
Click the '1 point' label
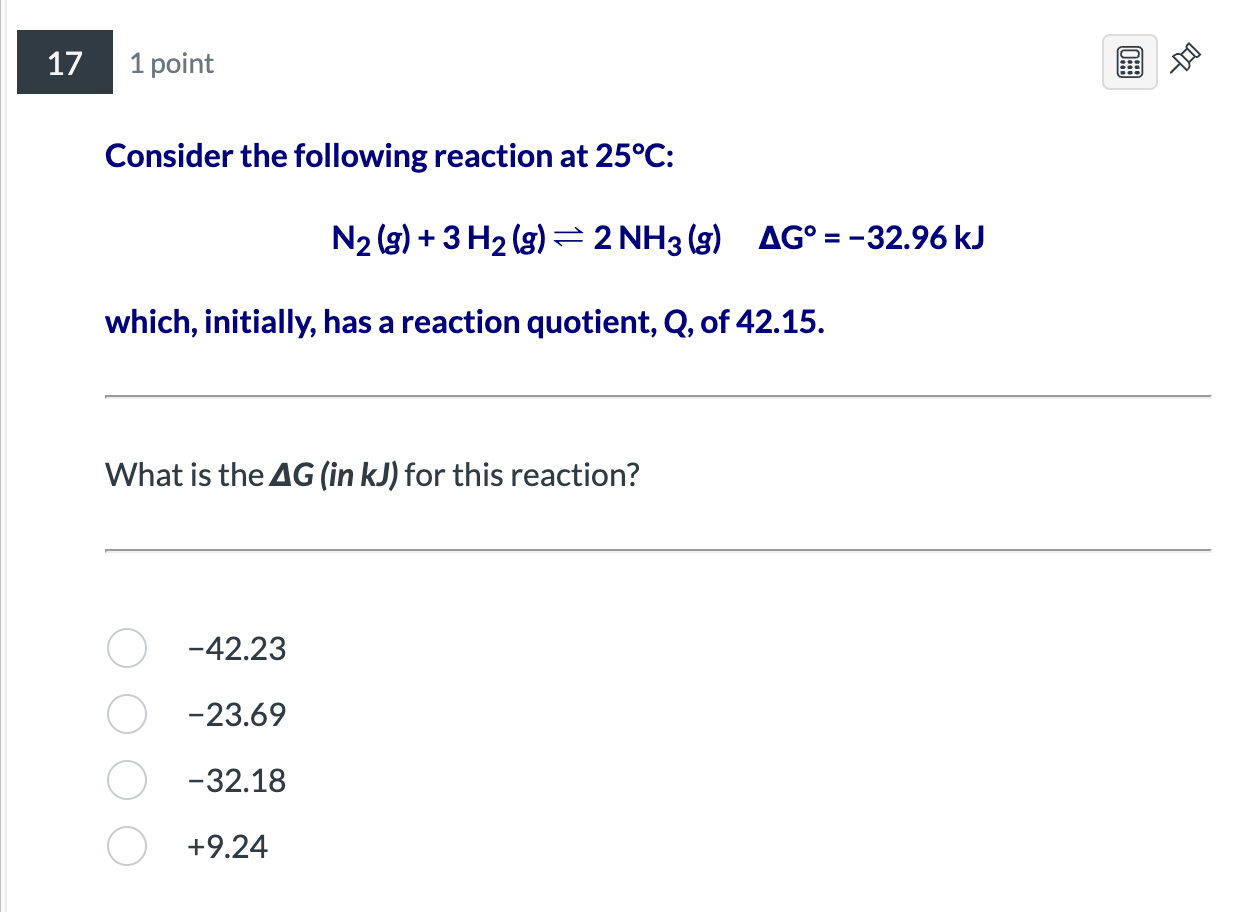click(x=170, y=63)
